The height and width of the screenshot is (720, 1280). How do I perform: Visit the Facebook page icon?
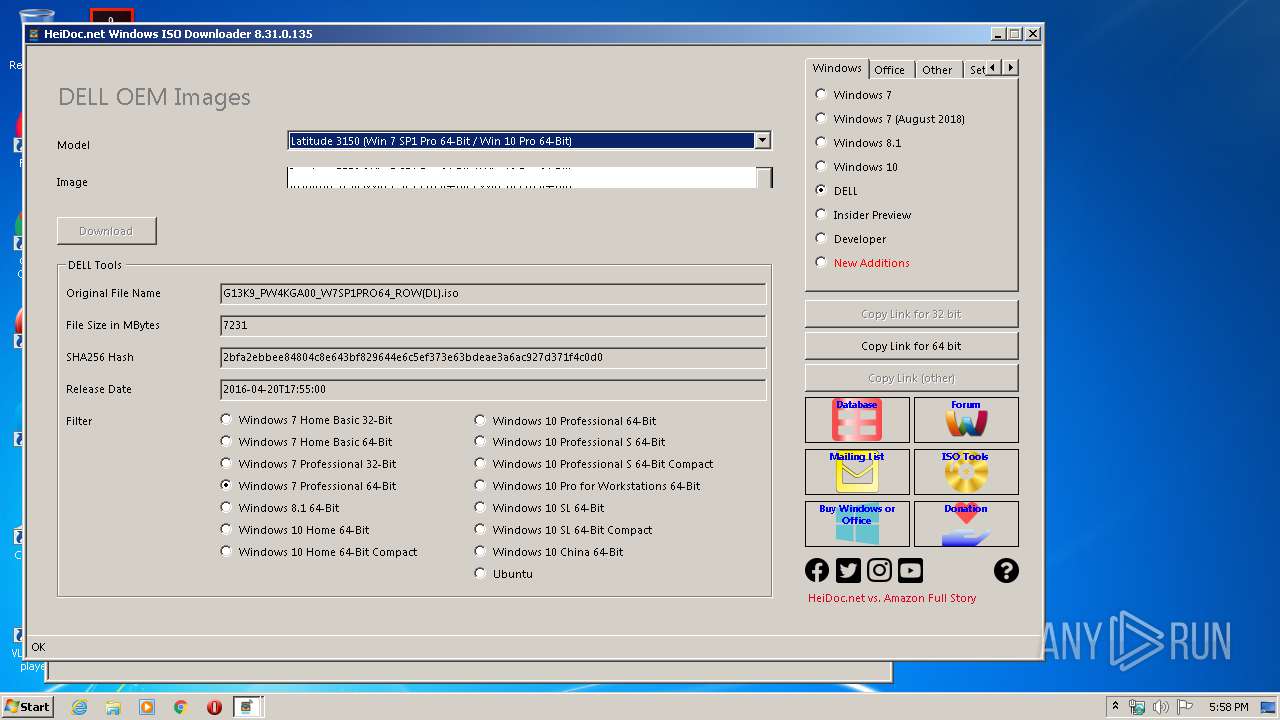817,570
